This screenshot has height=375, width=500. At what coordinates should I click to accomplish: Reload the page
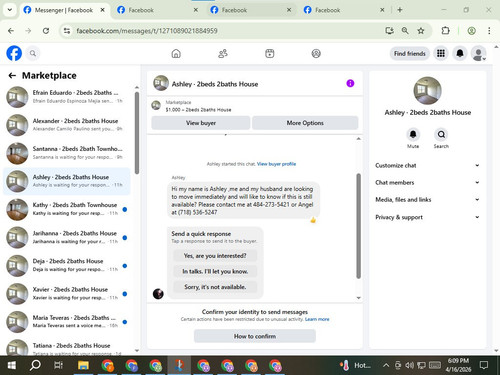tap(46, 31)
